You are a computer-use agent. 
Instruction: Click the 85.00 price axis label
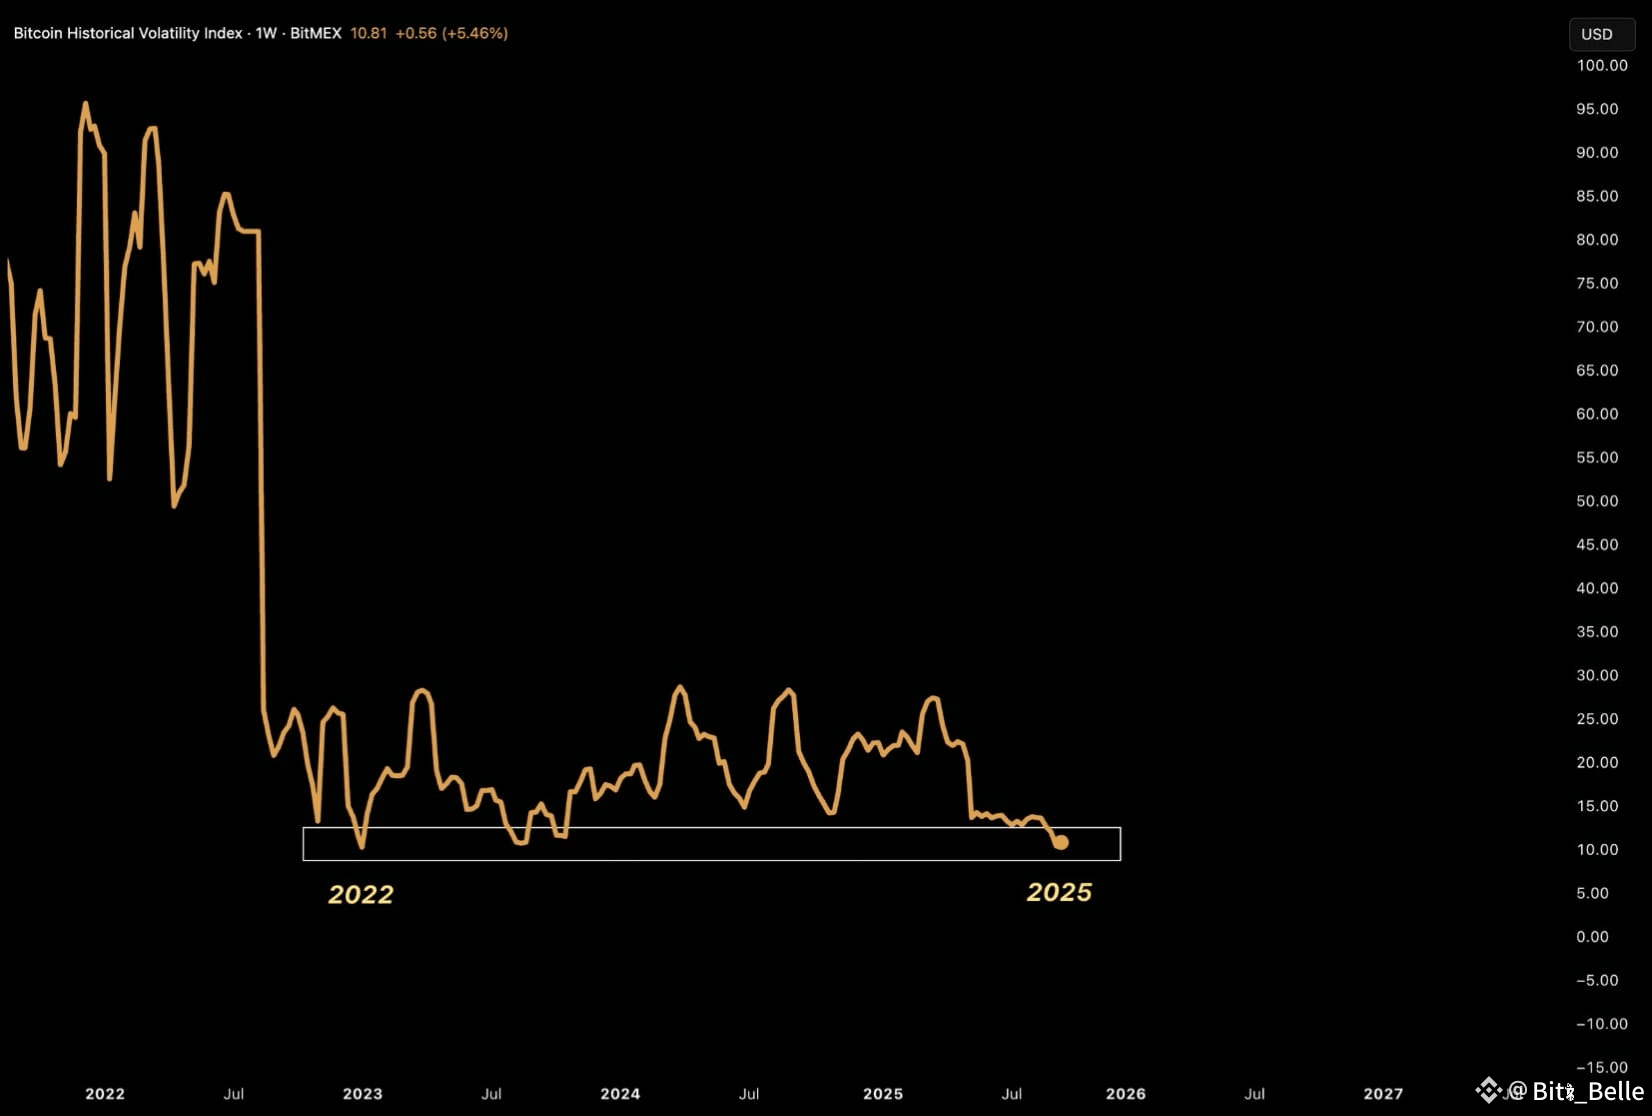[1597, 196]
